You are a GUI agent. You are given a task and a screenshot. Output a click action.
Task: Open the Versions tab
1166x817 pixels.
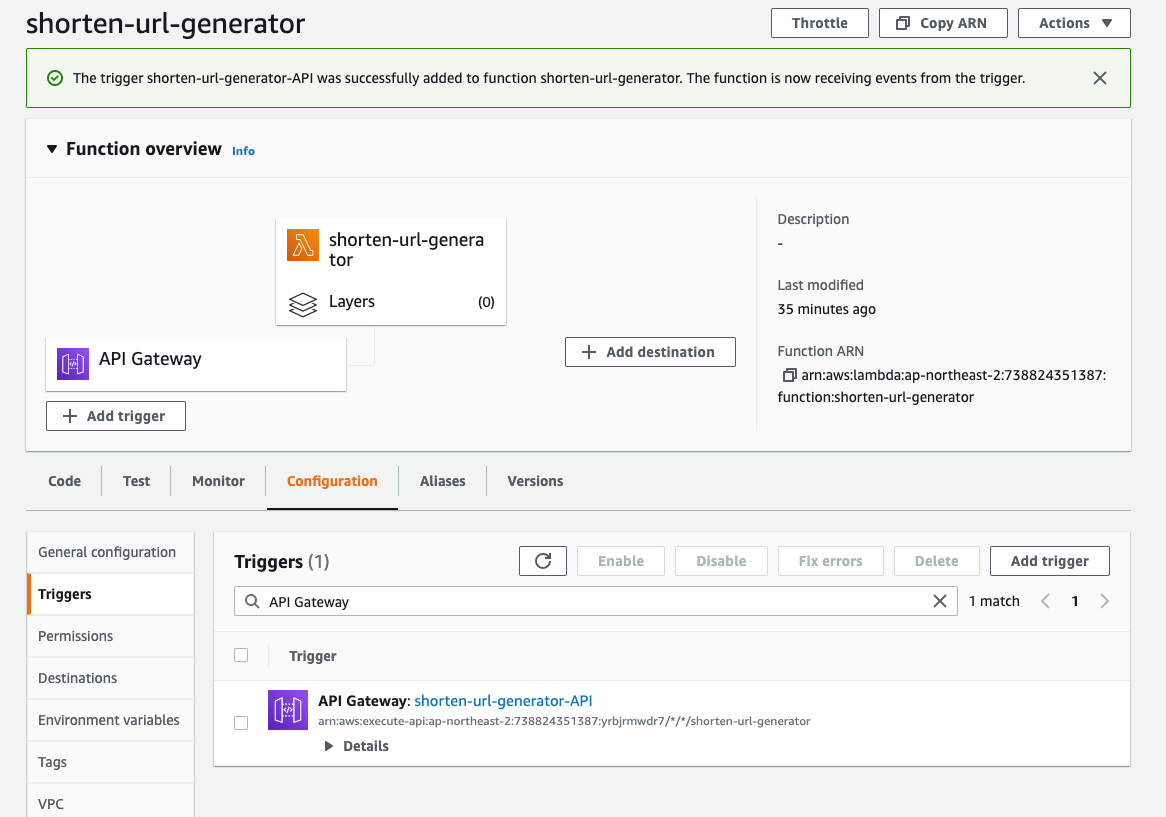pyautogui.click(x=535, y=481)
